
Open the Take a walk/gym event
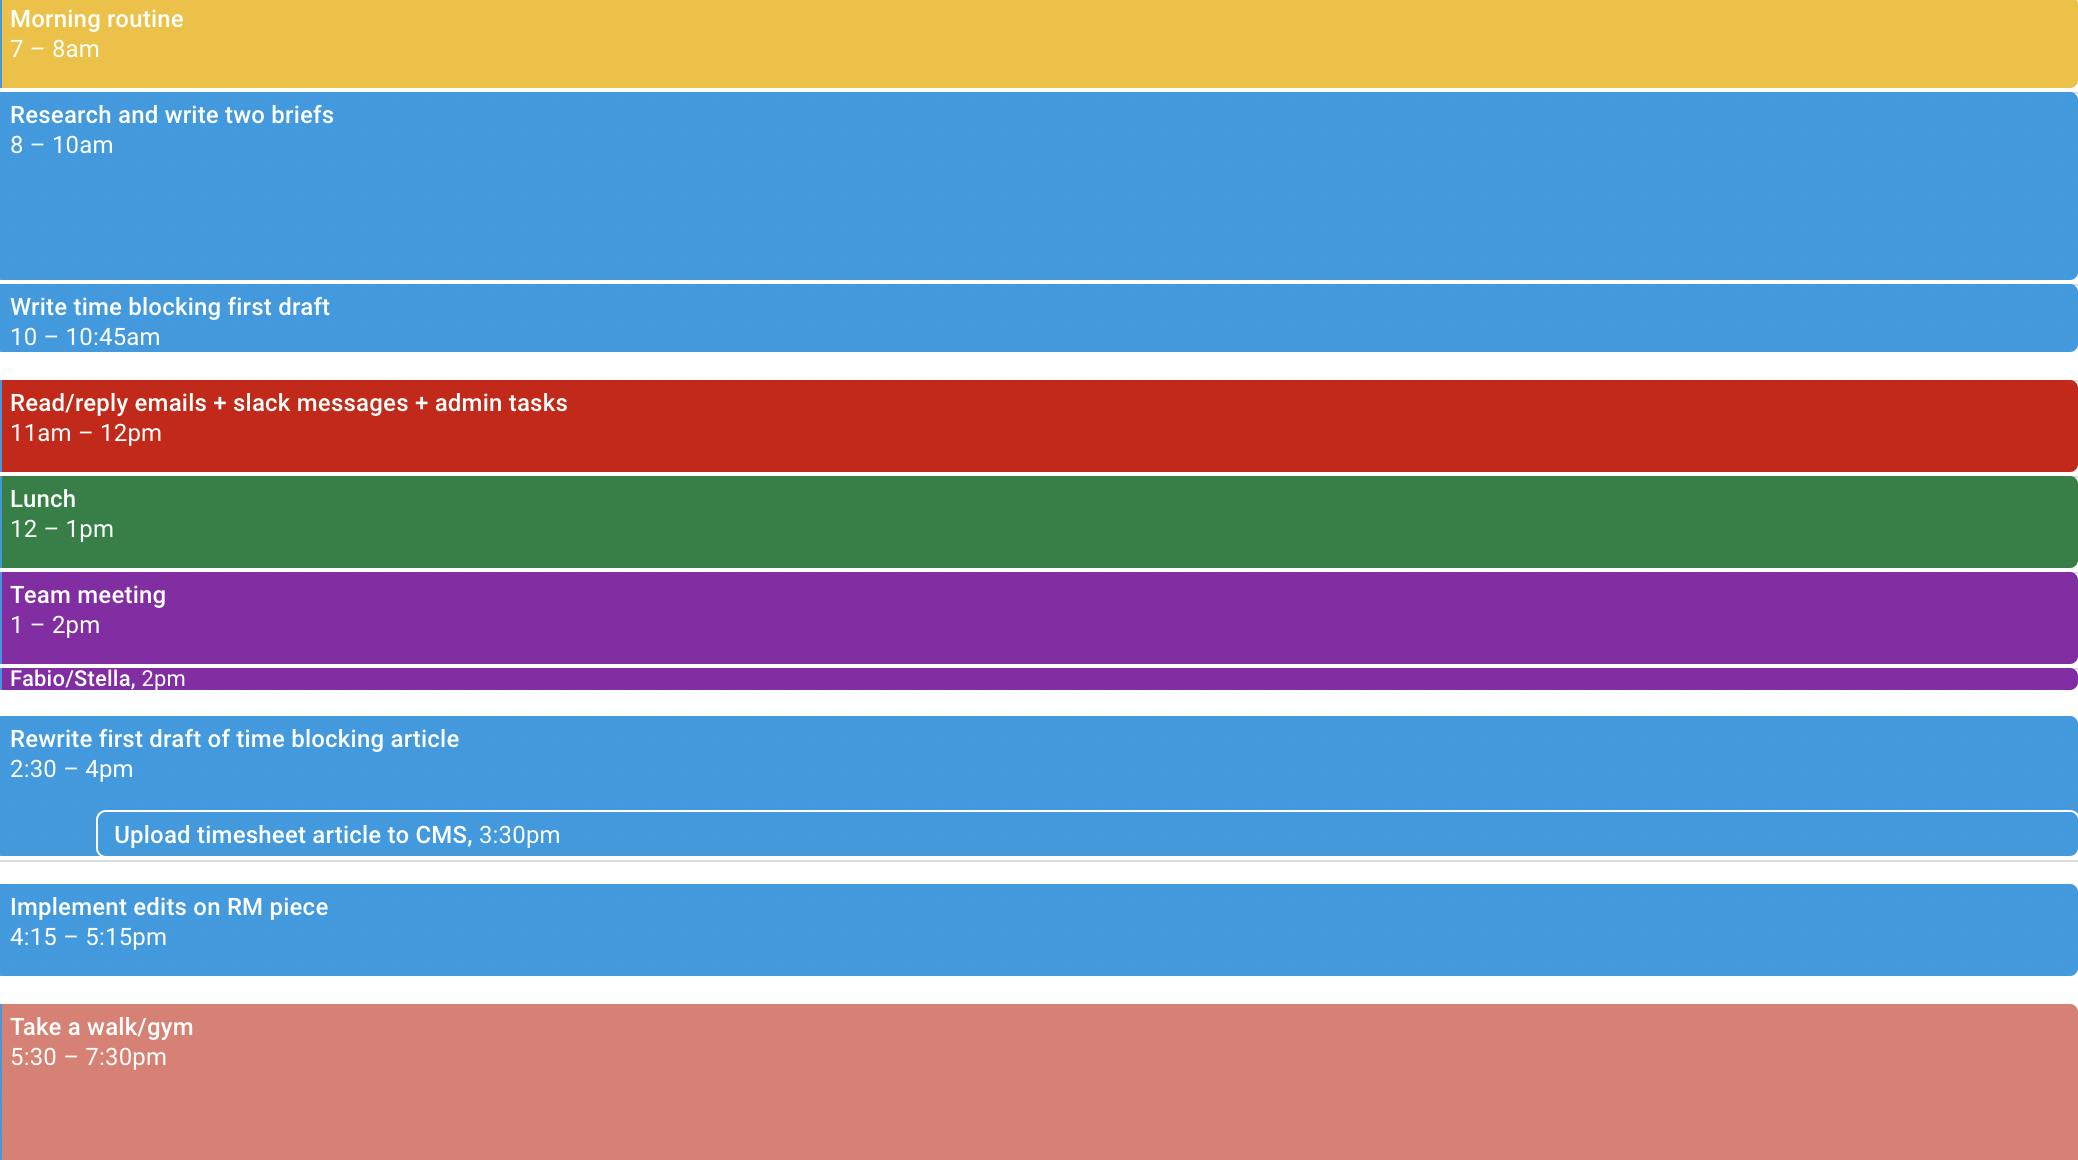coord(1039,1082)
